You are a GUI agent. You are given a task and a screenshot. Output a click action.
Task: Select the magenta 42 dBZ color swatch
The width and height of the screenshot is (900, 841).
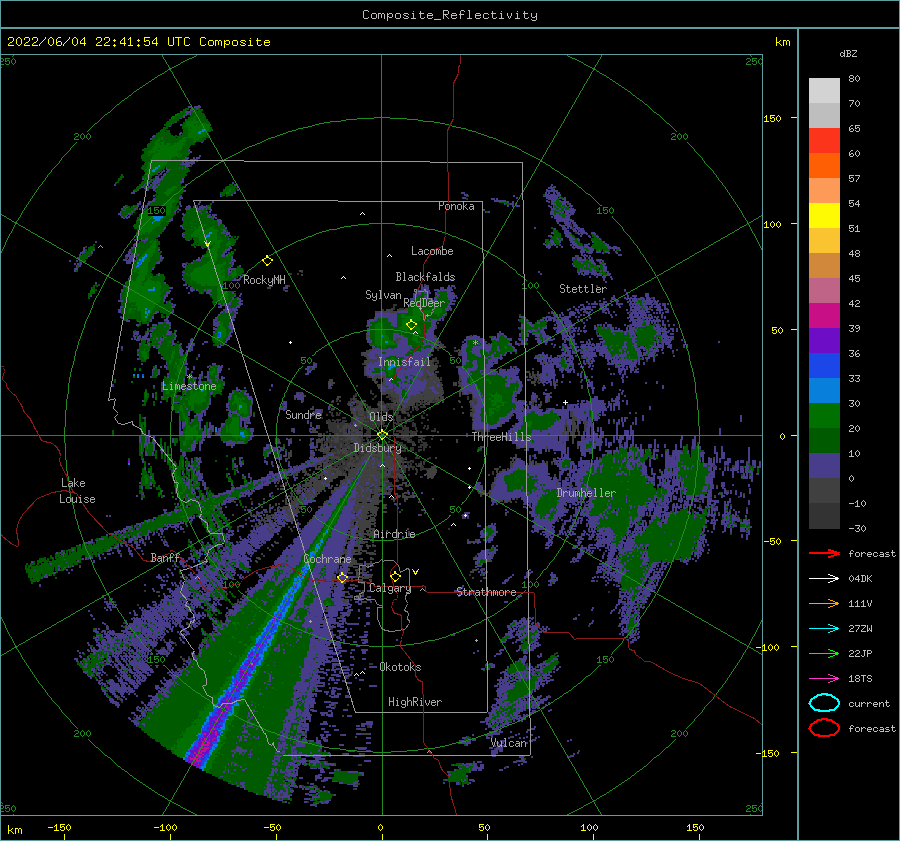click(x=824, y=315)
